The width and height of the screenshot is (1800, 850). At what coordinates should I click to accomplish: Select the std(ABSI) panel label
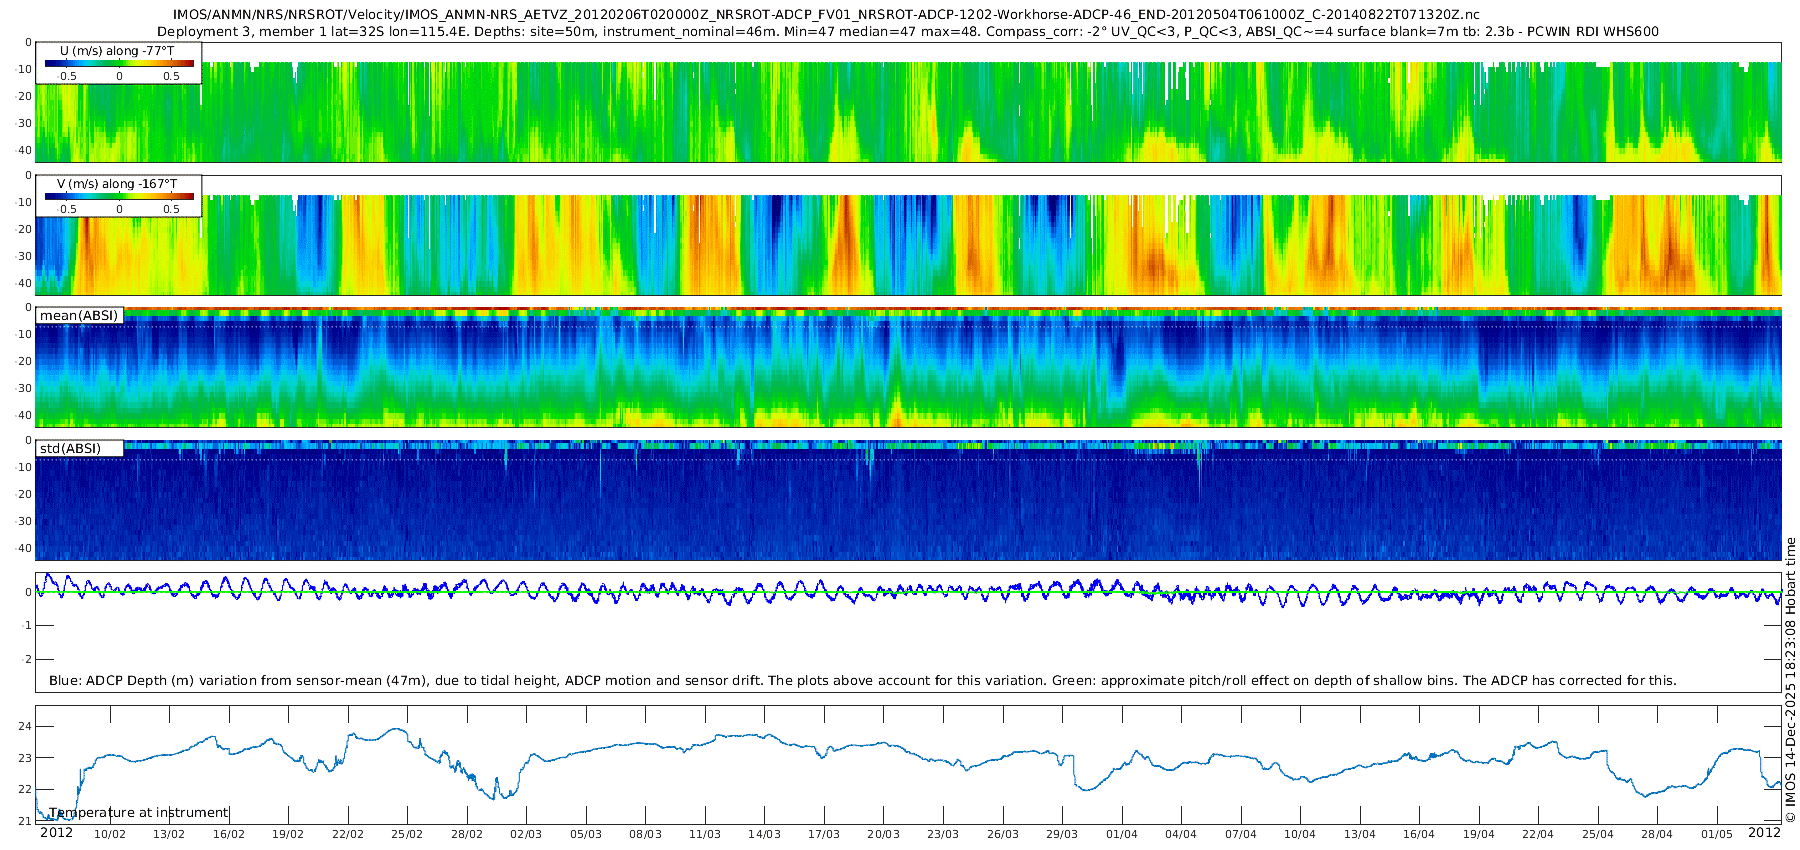point(70,449)
